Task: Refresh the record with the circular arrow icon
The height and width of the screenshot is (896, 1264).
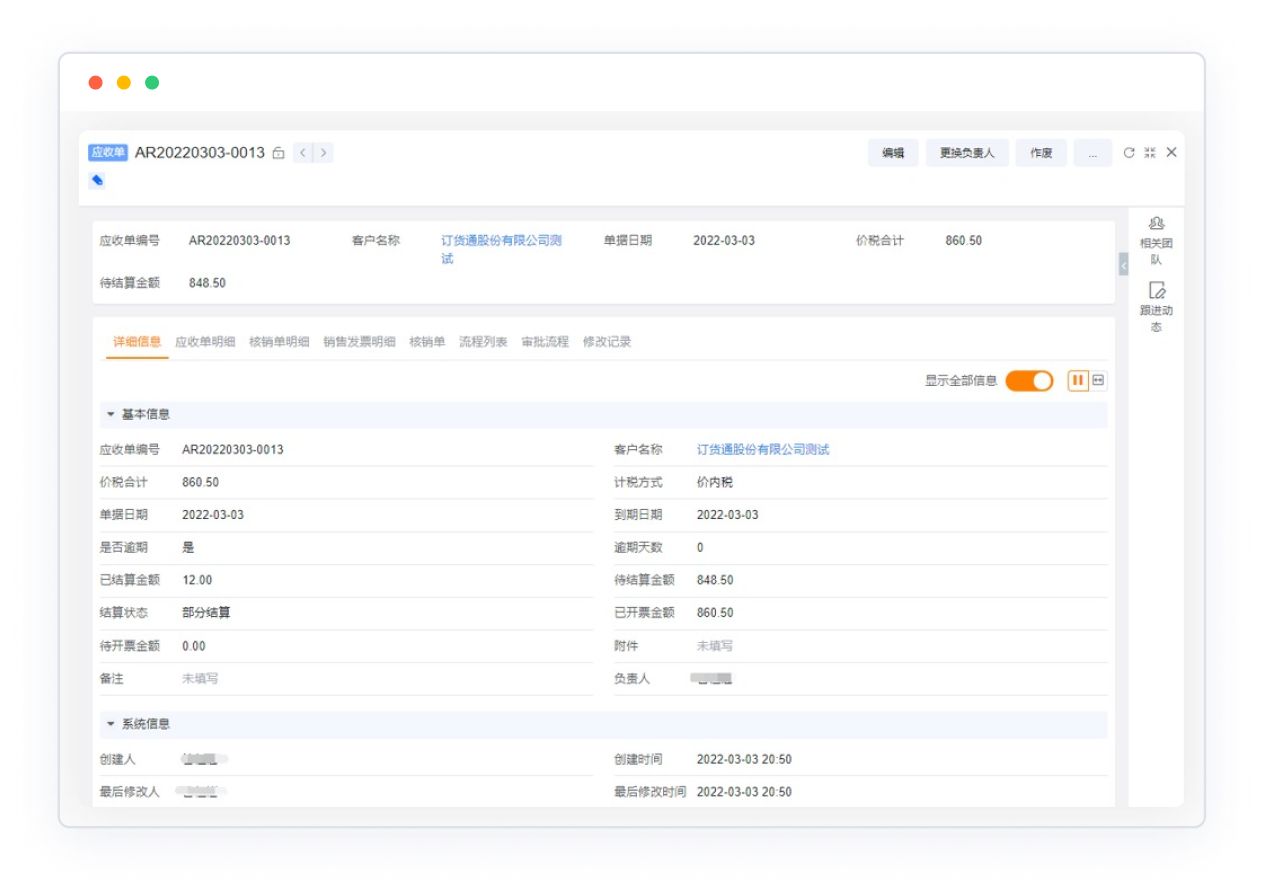Action: coord(1129,153)
